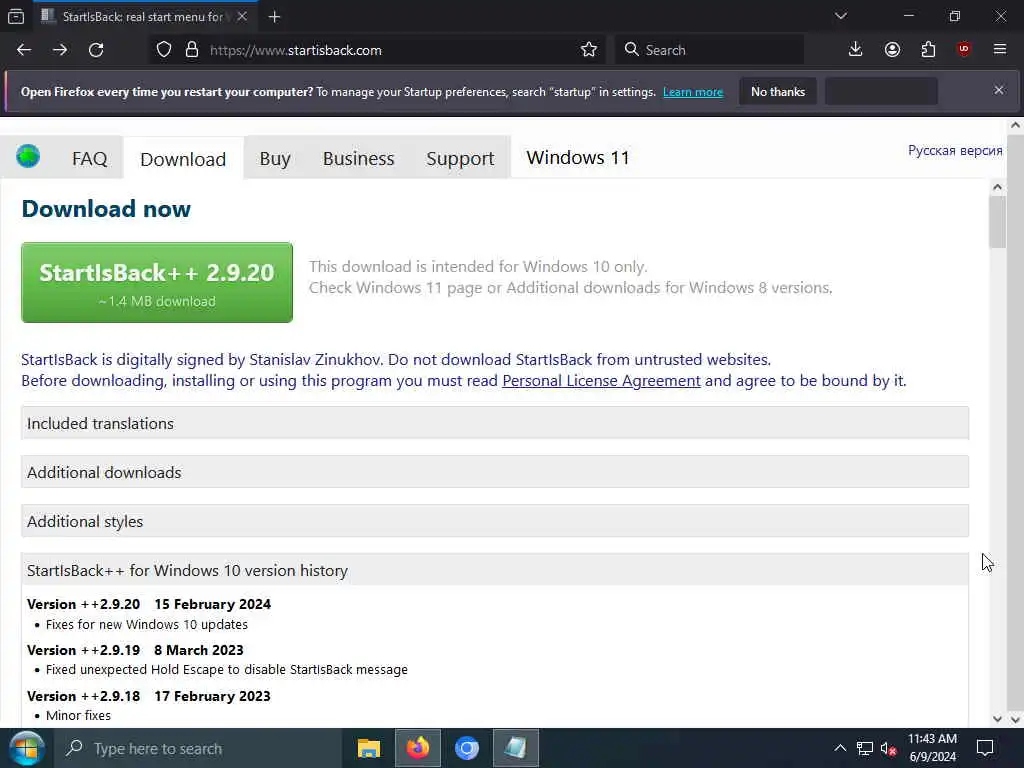1024x768 pixels.
Task: Download StartIsBack++ 2.9.20 green button
Action: click(157, 282)
